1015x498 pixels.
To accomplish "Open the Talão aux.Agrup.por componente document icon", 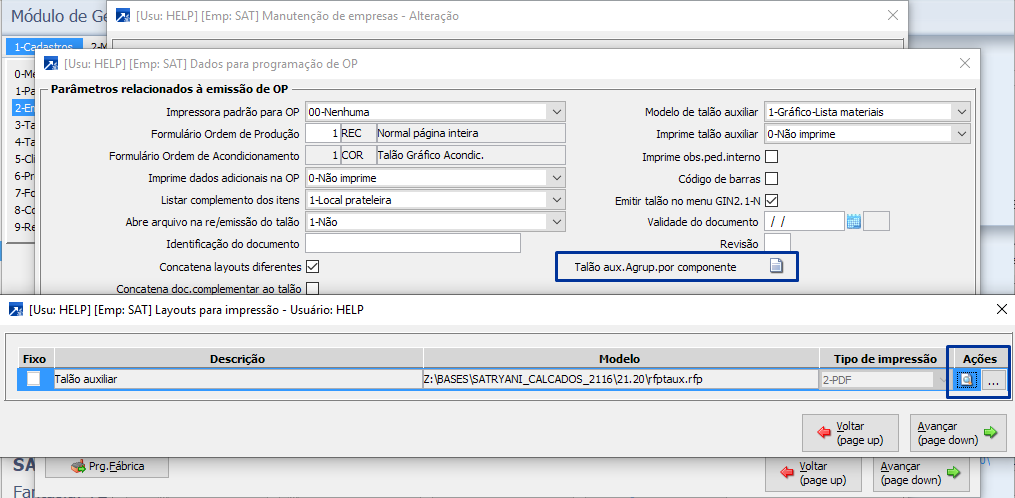I will pyautogui.click(x=776, y=266).
